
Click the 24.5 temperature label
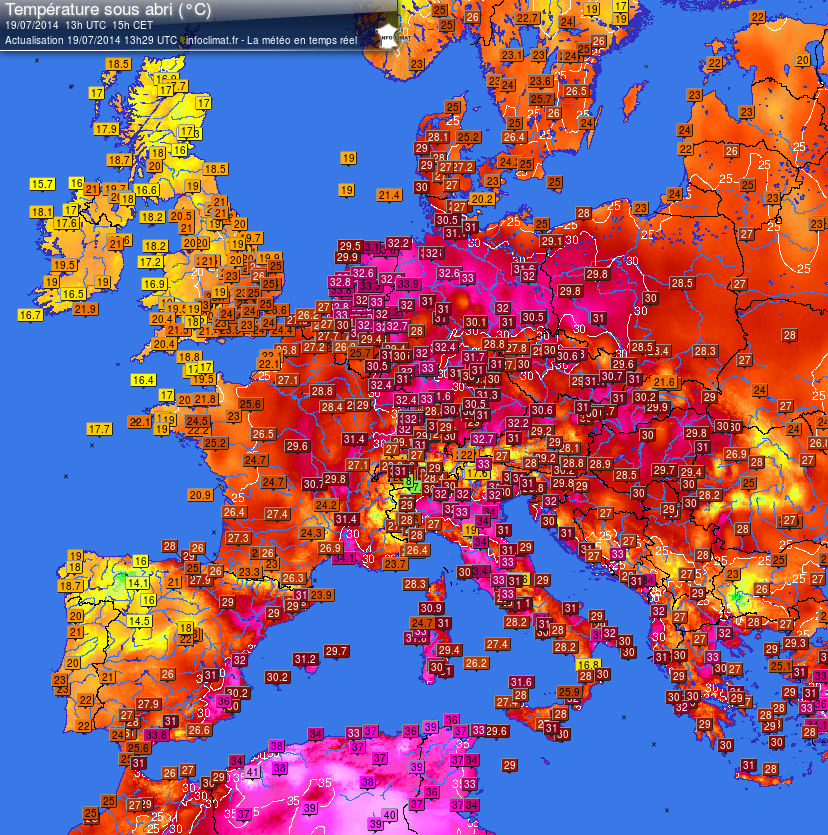coord(198,421)
